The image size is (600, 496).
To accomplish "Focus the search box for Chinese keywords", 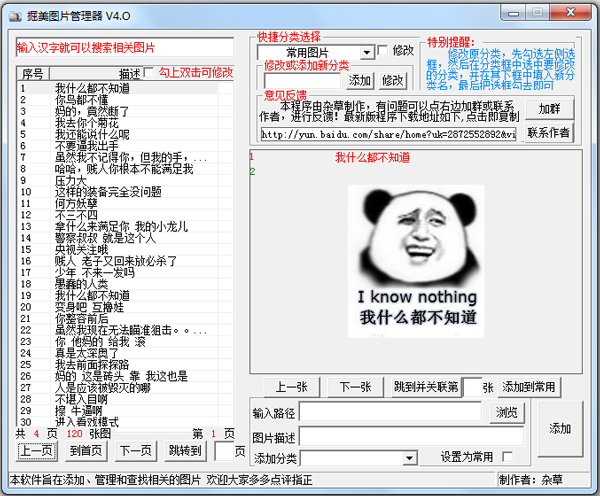I will coord(125,48).
